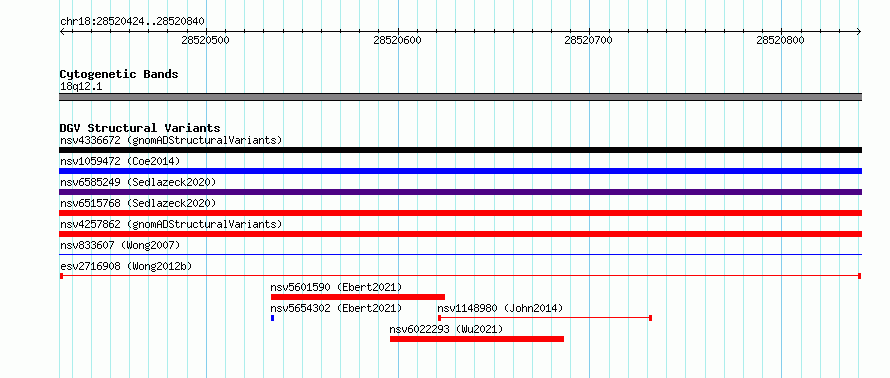890x378 pixels.
Task: Click ruler position 28520500
Action: tap(205, 40)
